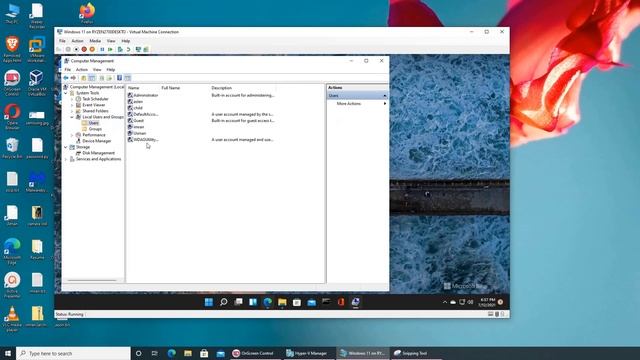
Task: Open Widgets on the Windows 11 taskbar
Action: coord(253,302)
